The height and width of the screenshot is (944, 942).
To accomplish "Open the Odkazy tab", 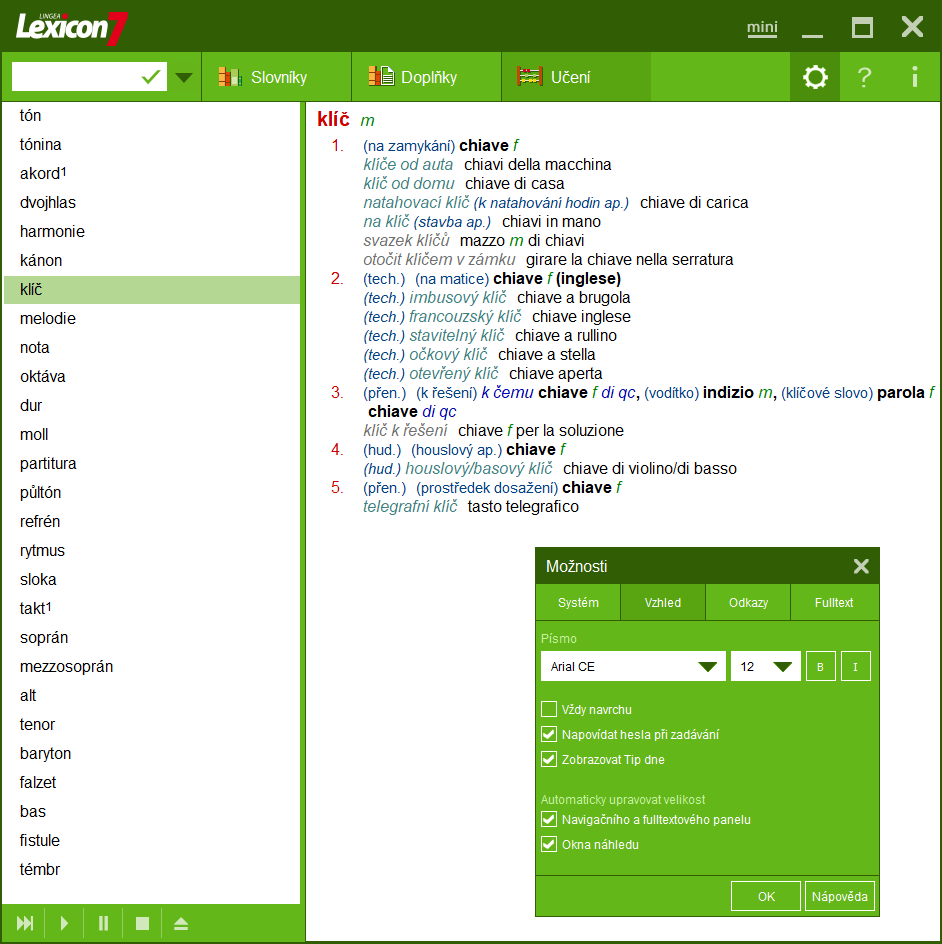I will pyautogui.click(x=748, y=602).
